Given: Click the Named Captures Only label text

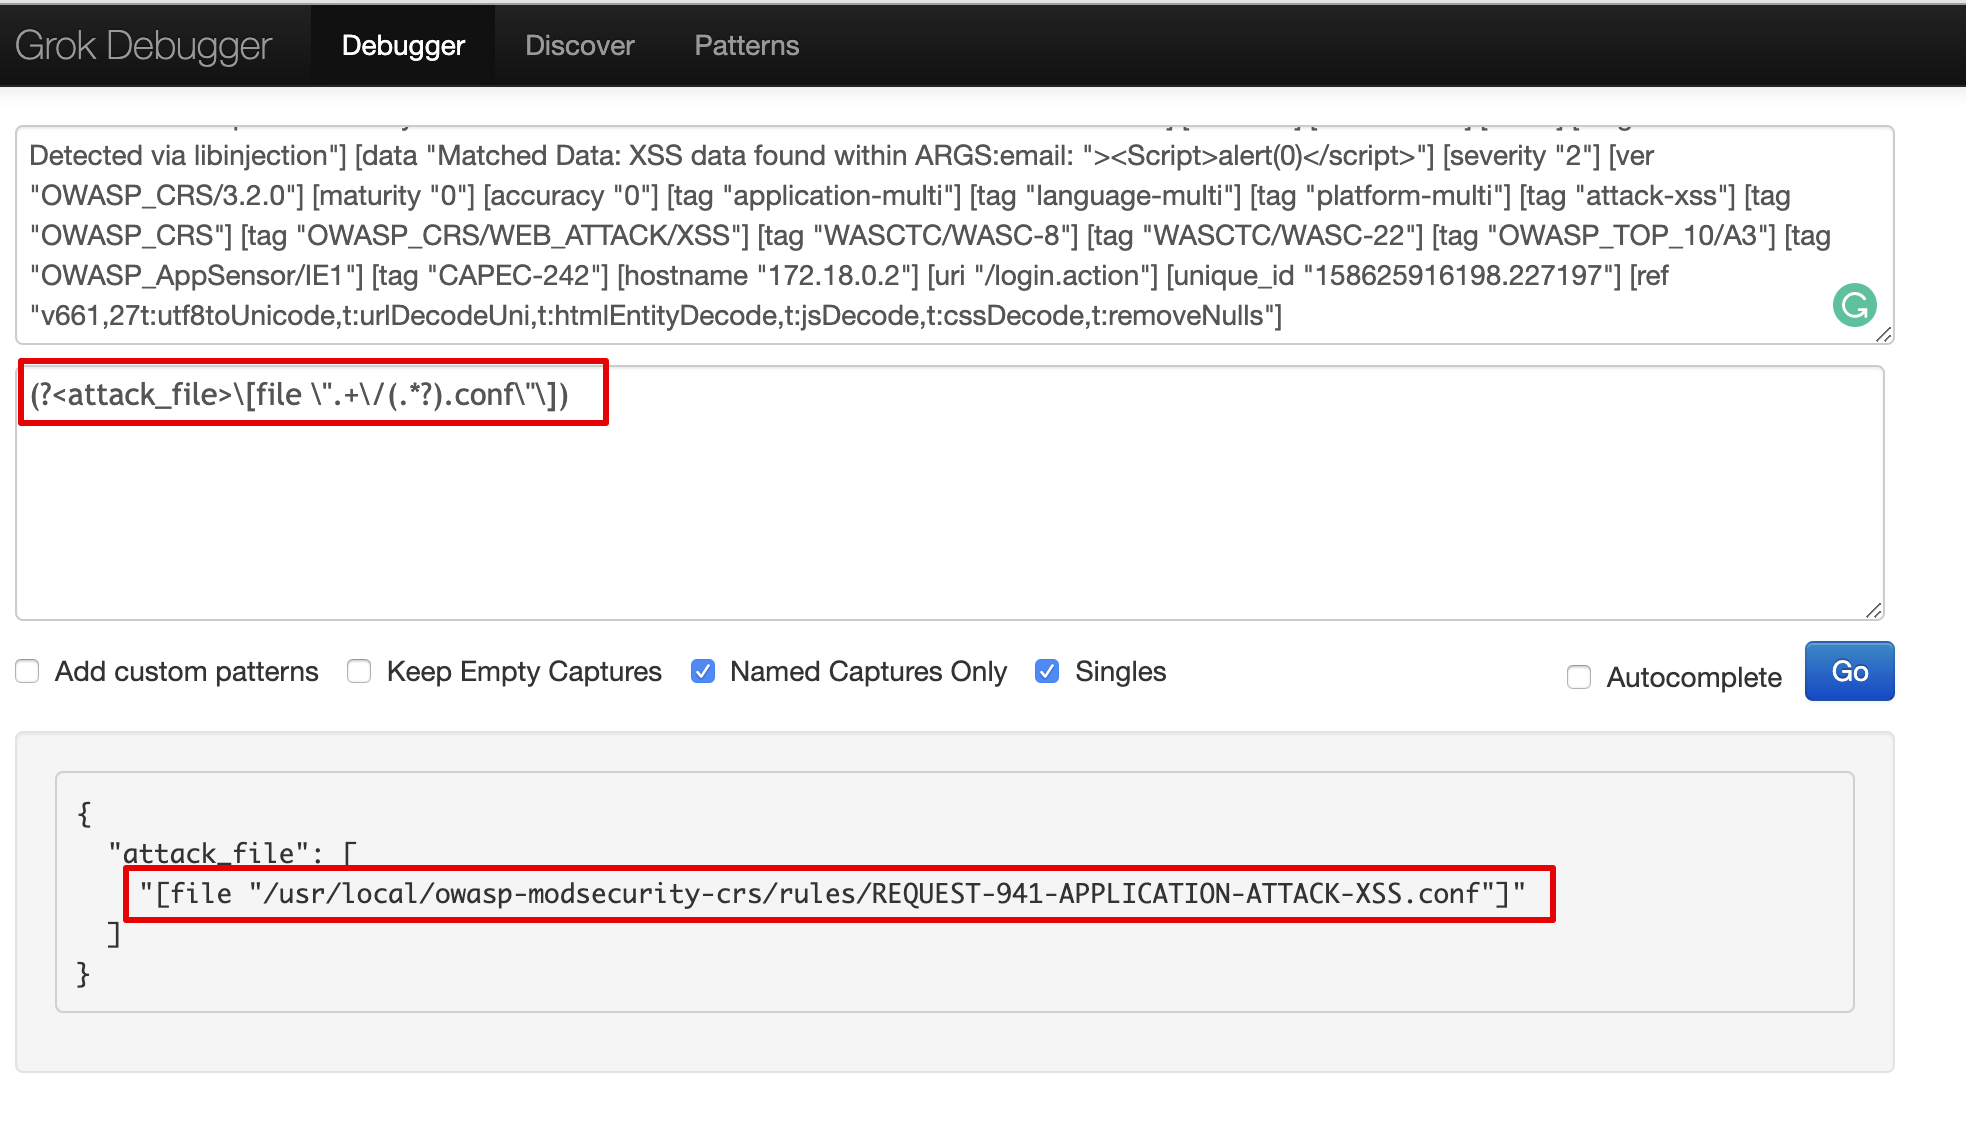Looking at the screenshot, I should (x=868, y=671).
